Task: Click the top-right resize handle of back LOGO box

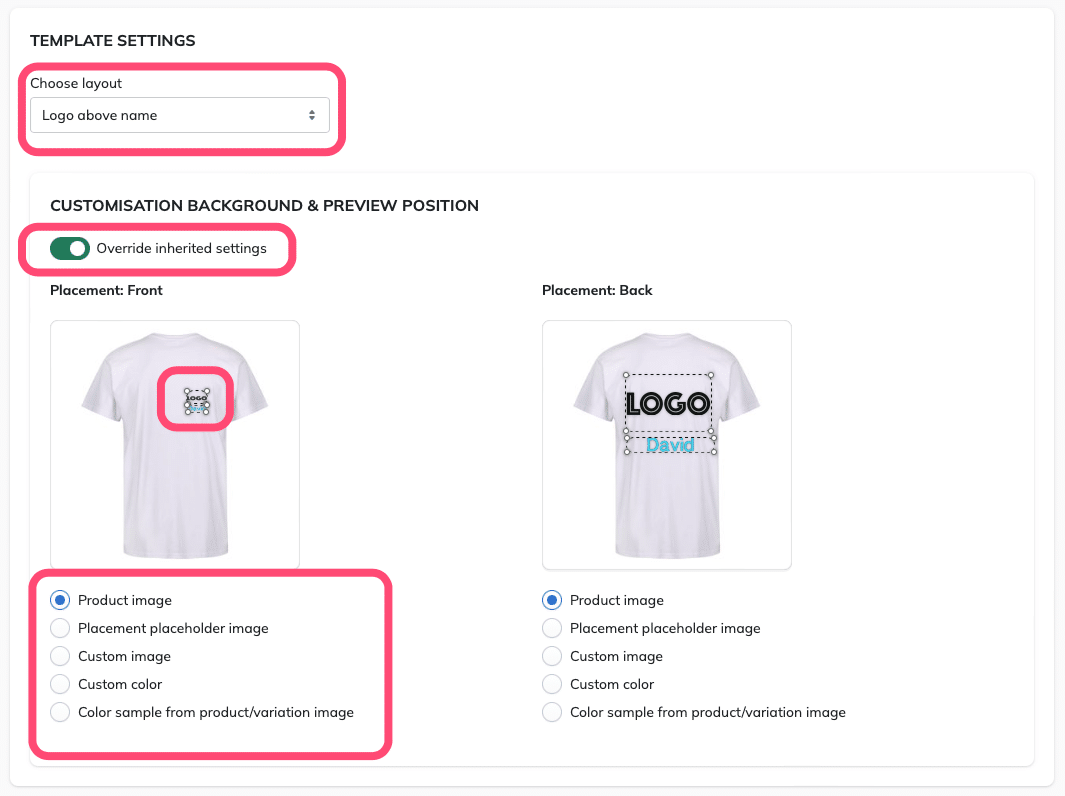Action: 711,375
